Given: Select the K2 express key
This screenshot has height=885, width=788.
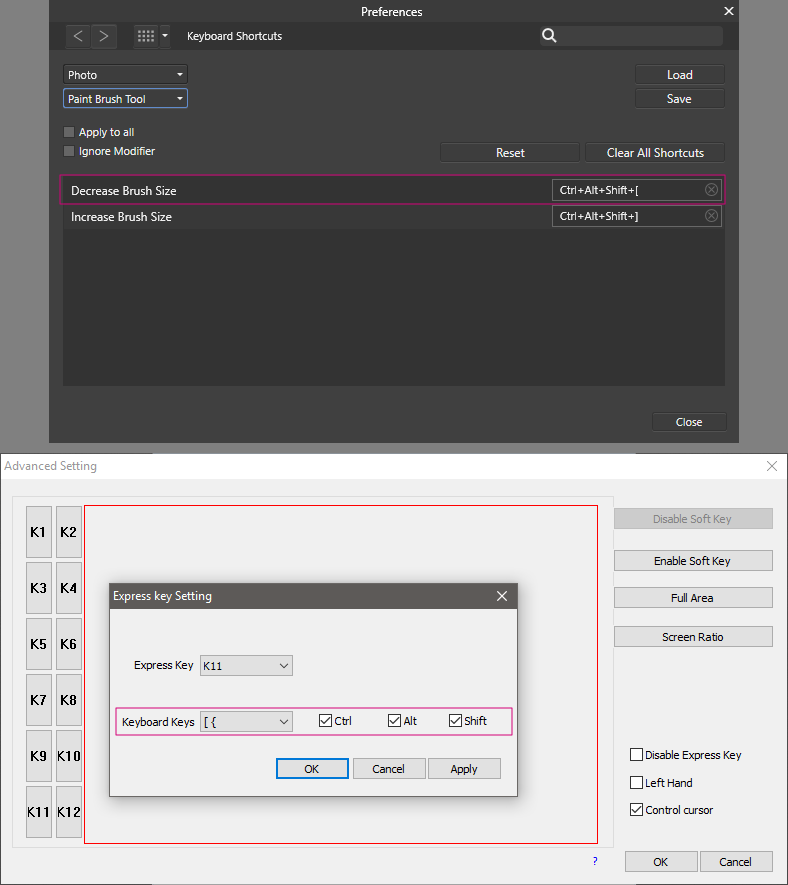Looking at the screenshot, I should (x=69, y=532).
